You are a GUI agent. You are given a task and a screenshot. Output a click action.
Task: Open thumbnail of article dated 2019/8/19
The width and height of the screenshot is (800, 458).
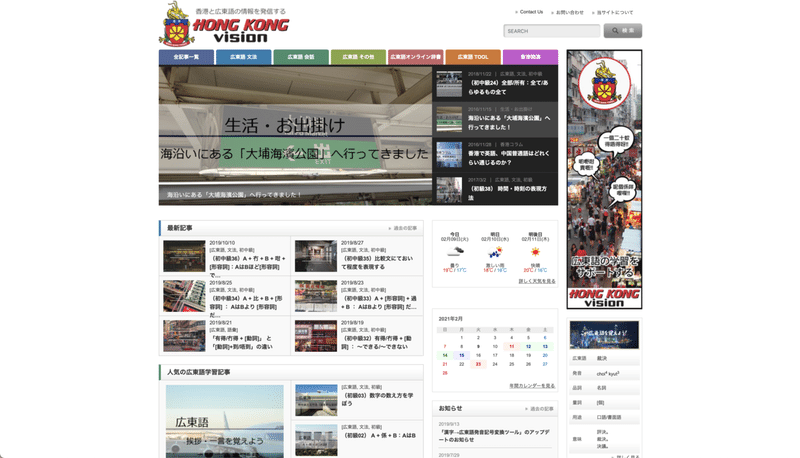click(316, 336)
